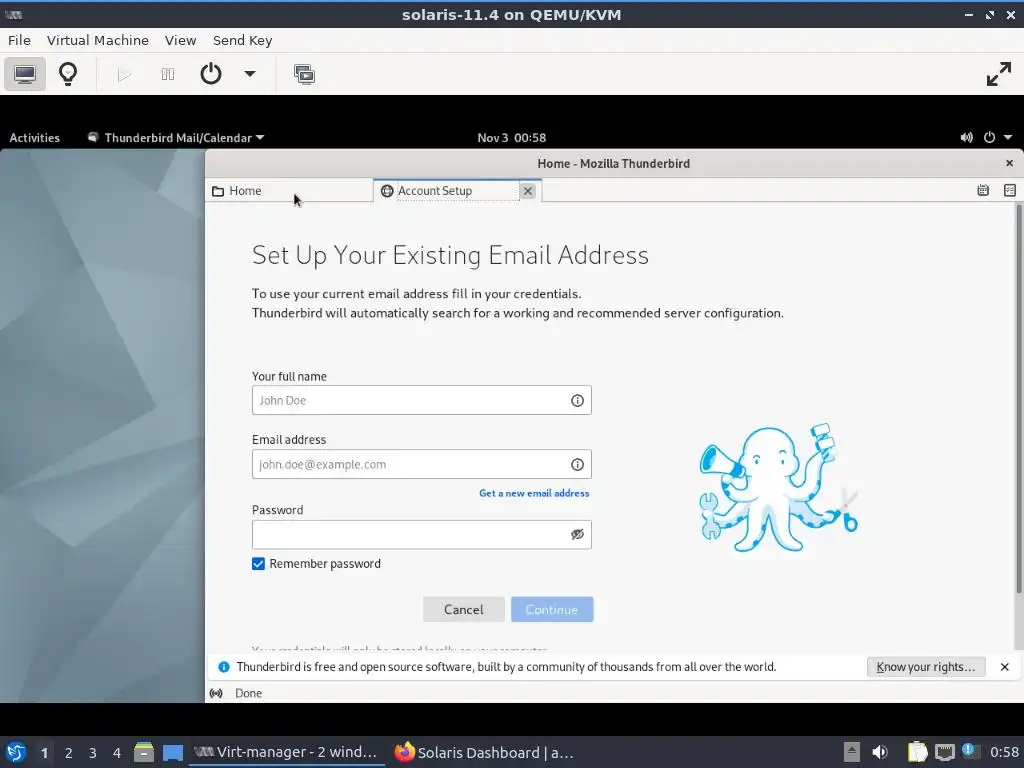Click the notification info icon

point(224,667)
